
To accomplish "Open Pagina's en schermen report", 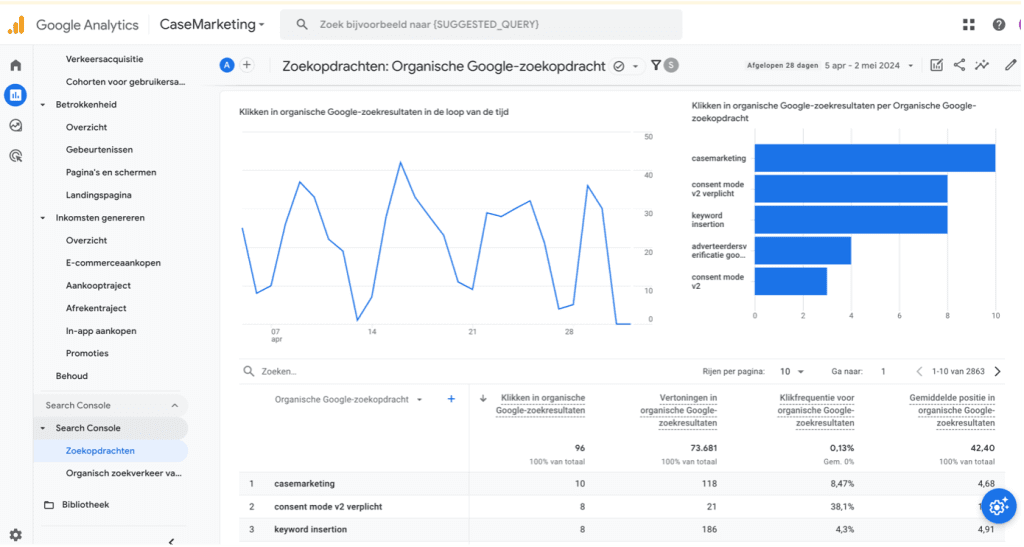I will 111,173.
